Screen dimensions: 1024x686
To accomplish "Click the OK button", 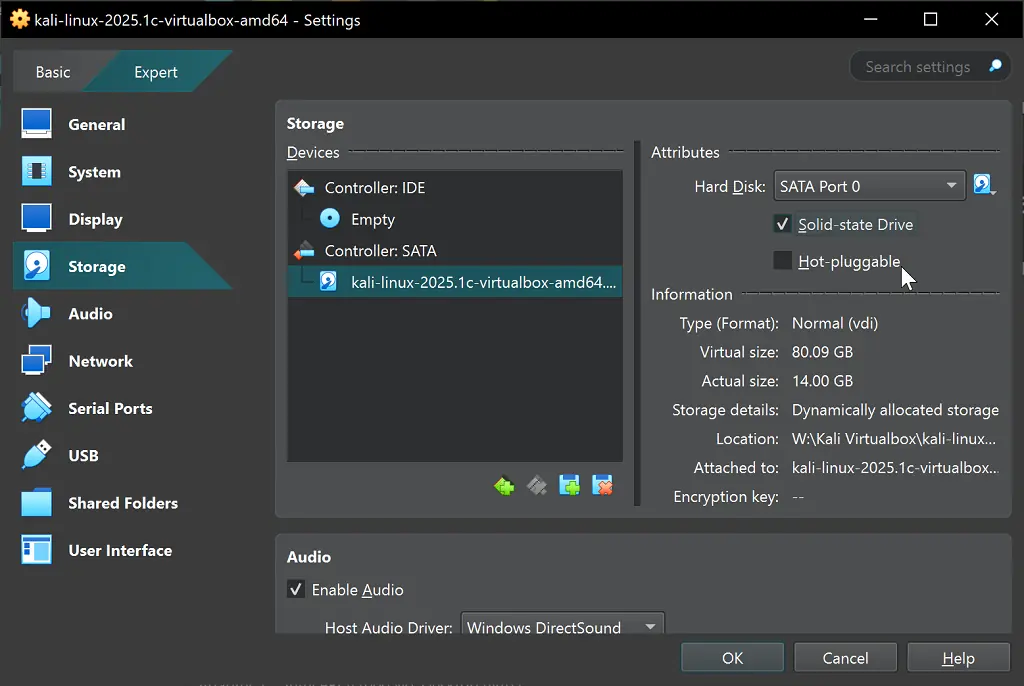I will pyautogui.click(x=732, y=658).
